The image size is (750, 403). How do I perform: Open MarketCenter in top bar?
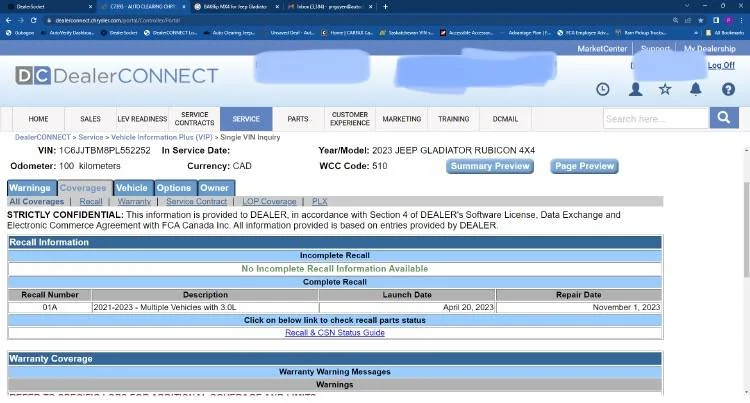(x=602, y=49)
